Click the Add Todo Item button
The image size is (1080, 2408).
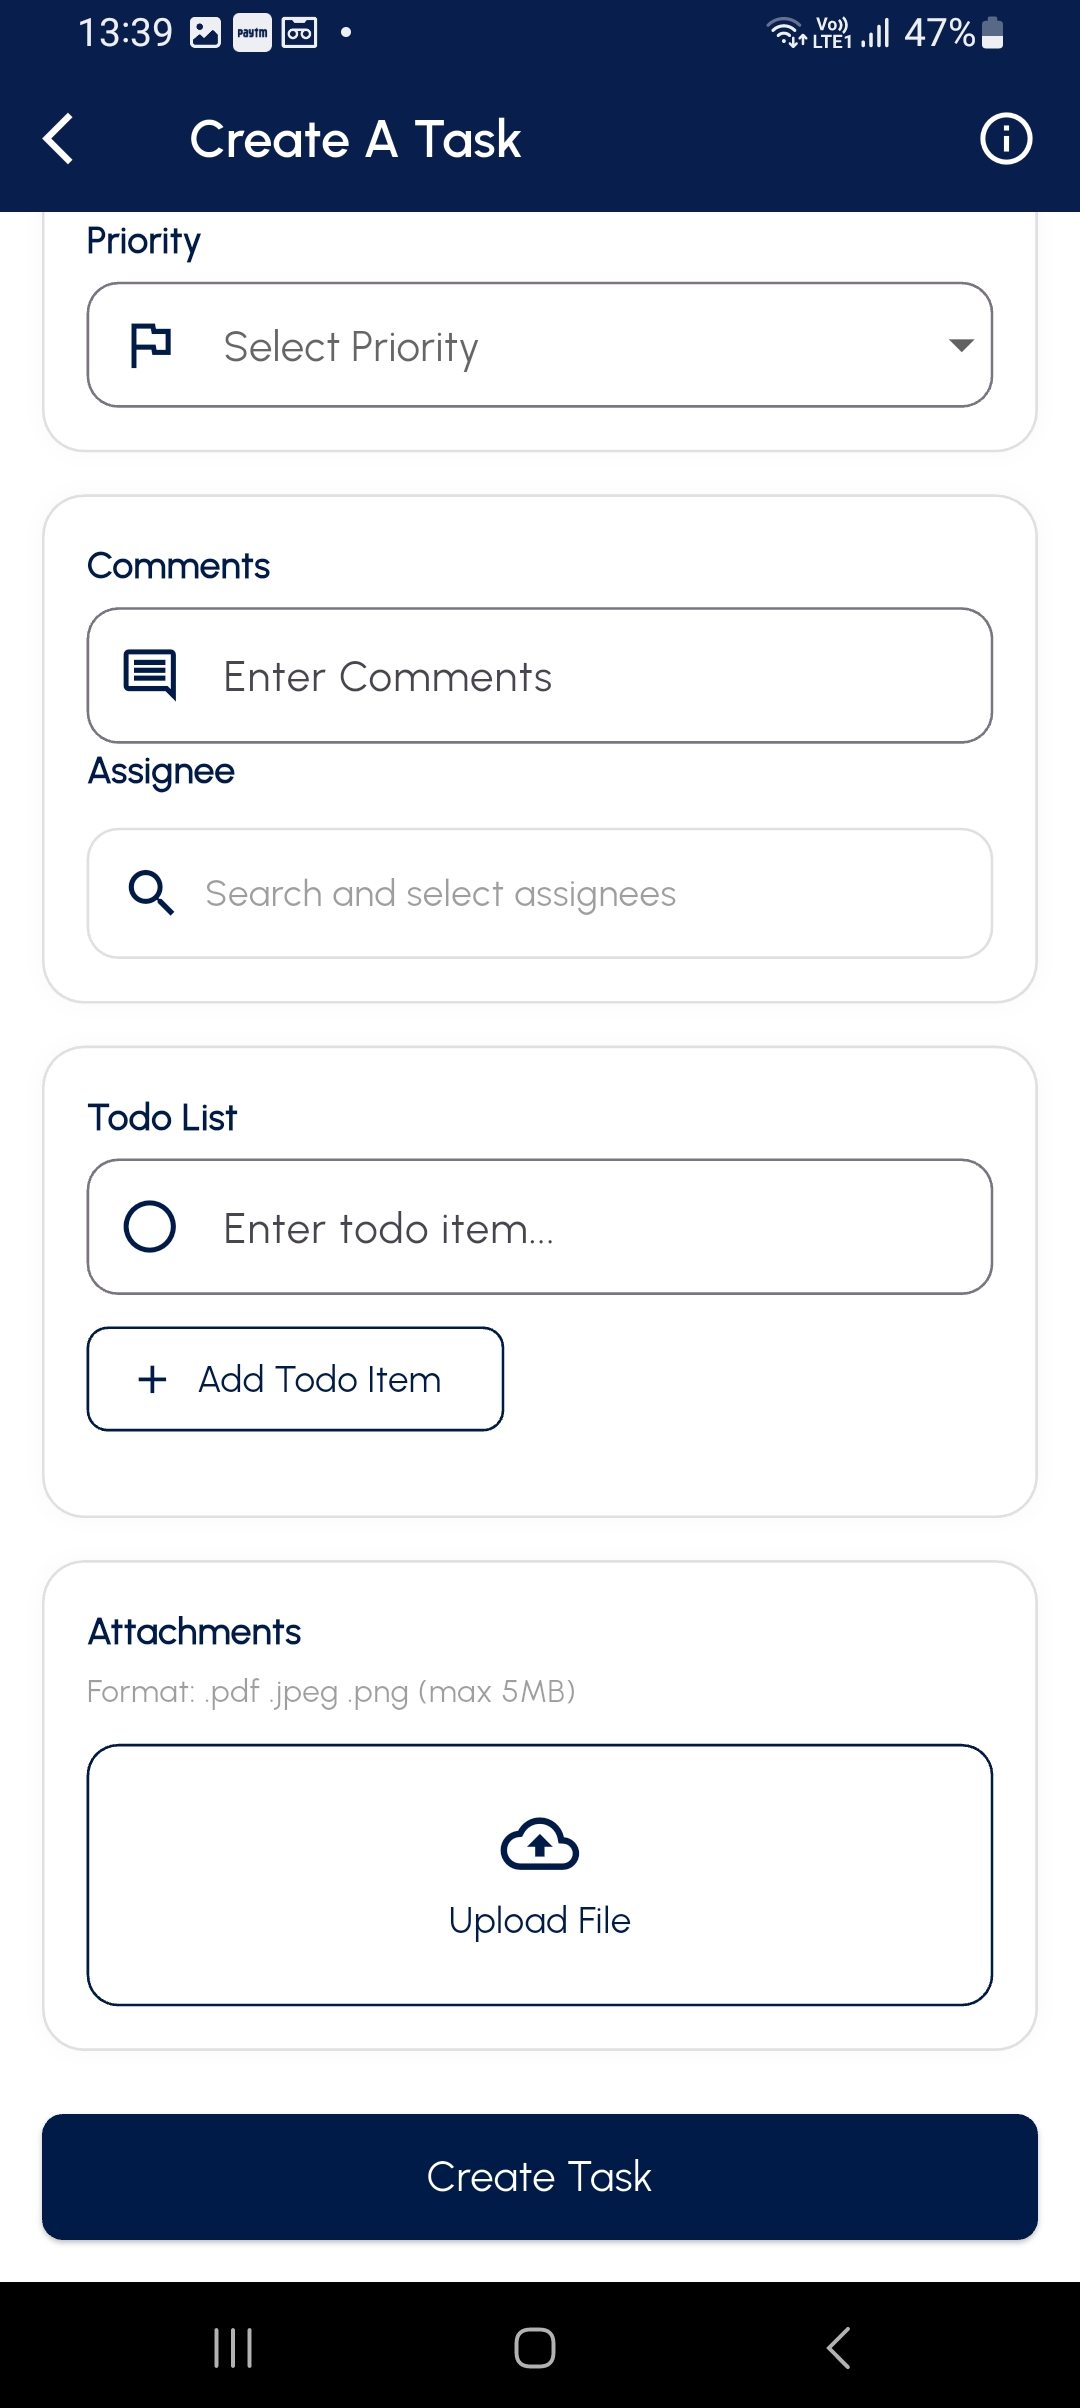295,1379
